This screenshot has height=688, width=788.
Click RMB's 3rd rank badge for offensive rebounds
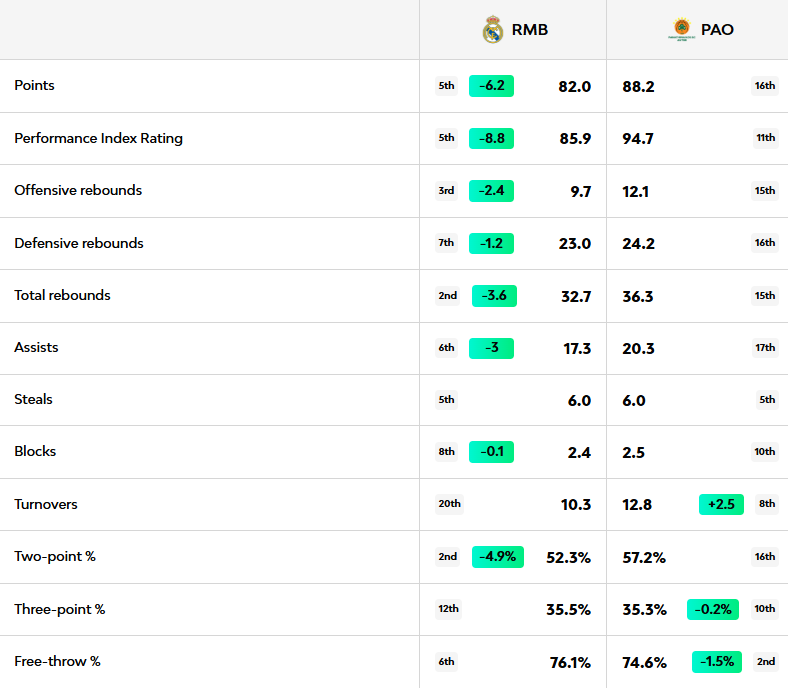click(x=446, y=191)
